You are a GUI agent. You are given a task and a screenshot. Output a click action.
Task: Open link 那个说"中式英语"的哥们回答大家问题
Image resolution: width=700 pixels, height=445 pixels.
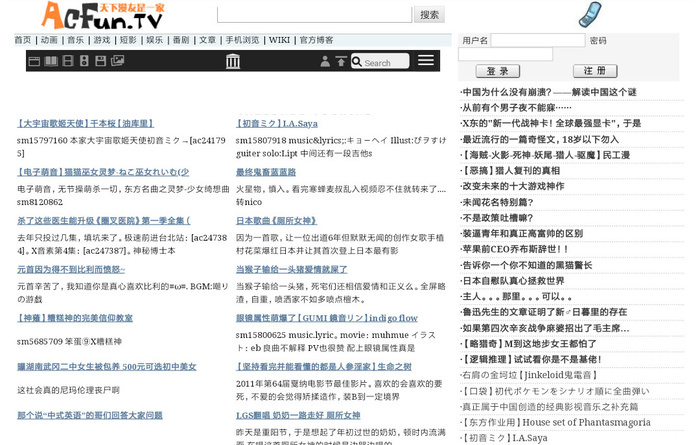click(90, 416)
